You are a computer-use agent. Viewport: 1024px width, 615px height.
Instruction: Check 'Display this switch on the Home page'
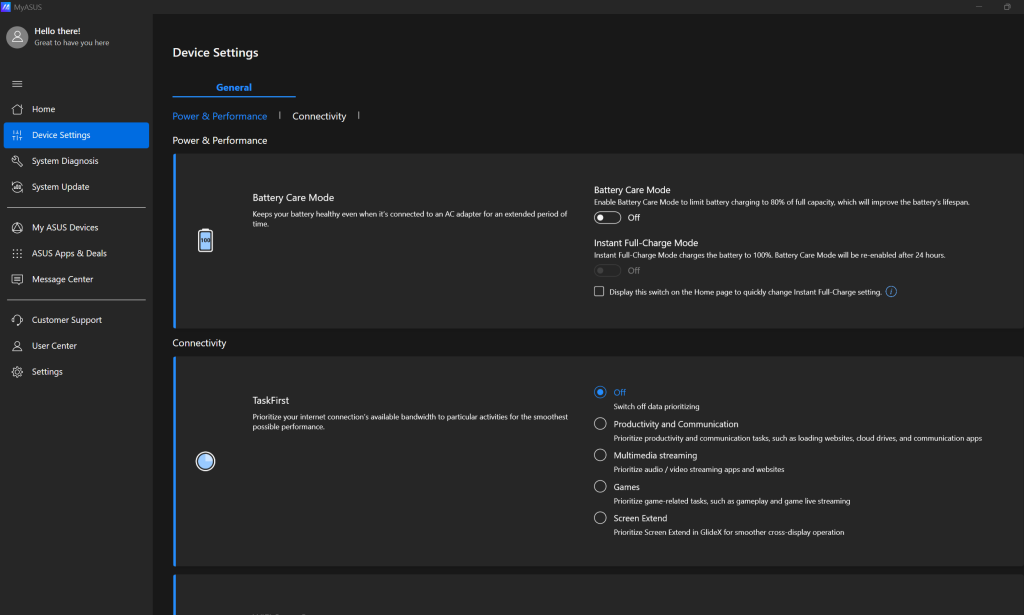click(599, 292)
